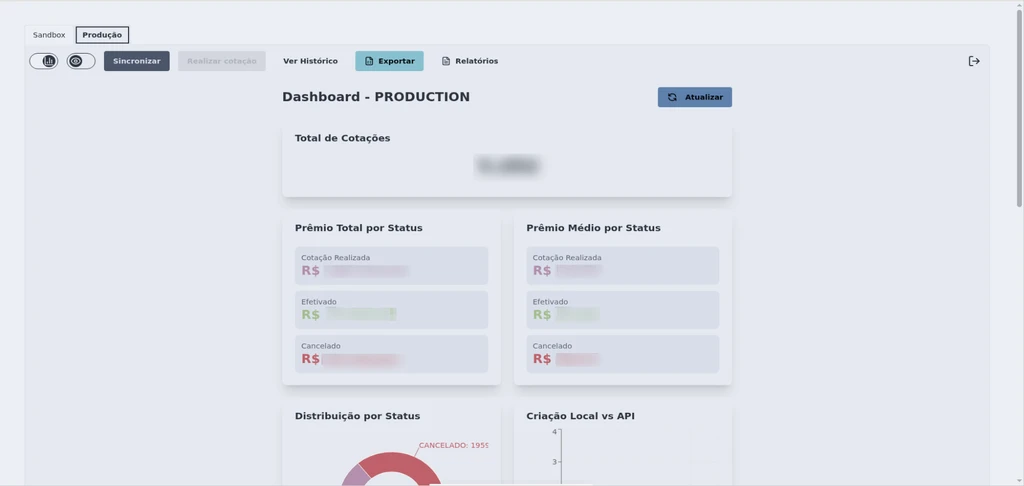Click the y-axis label 4 in the bar chart
The width and height of the screenshot is (1024, 486).
554,432
